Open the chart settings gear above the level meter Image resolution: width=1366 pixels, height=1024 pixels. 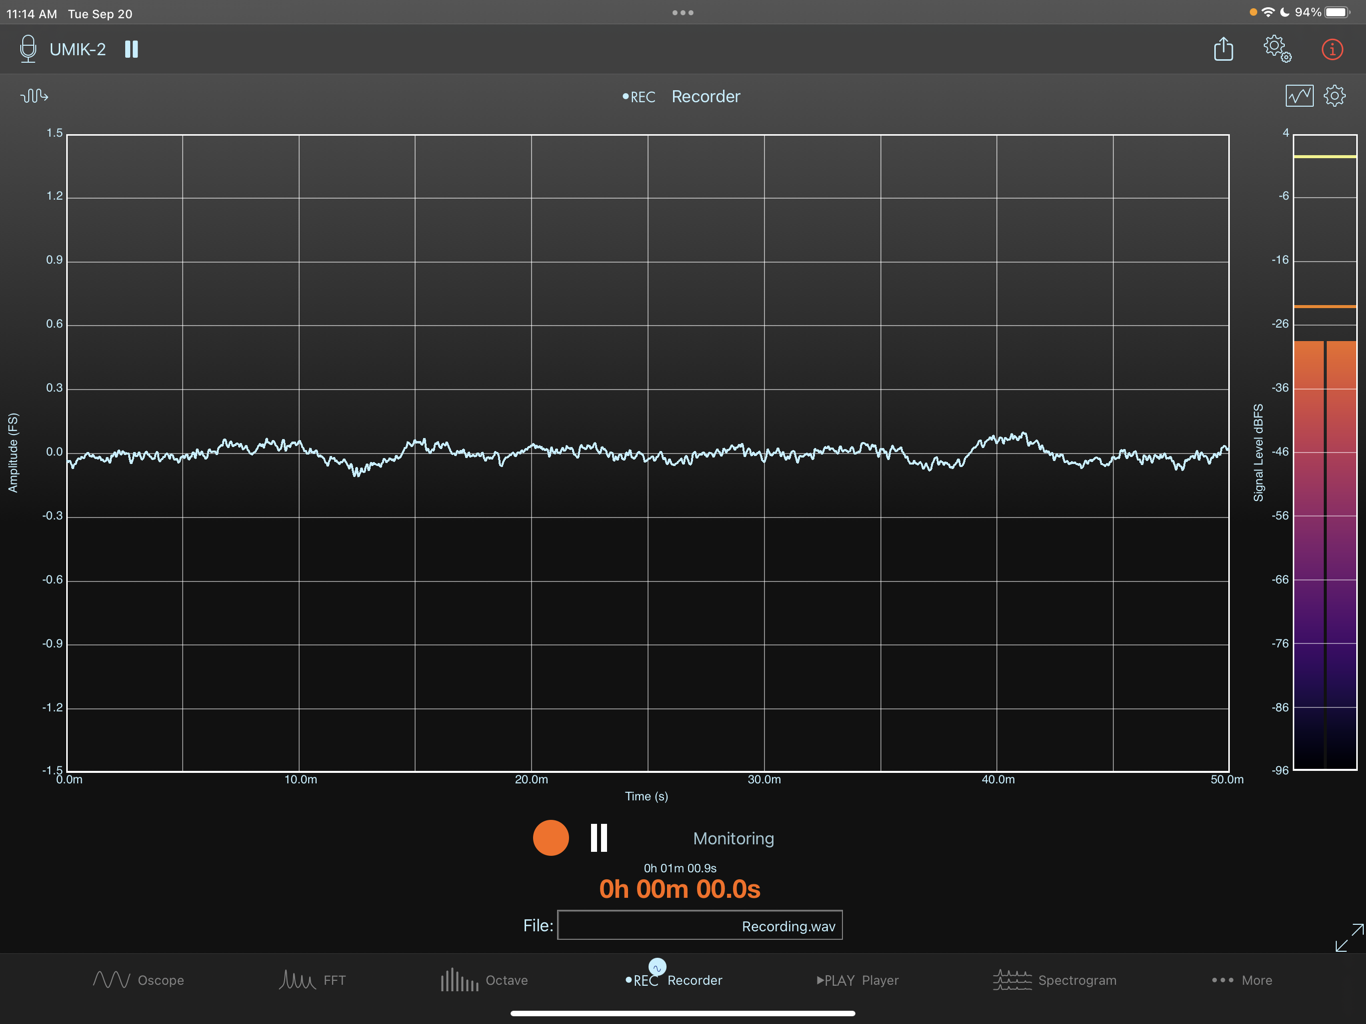click(x=1334, y=95)
